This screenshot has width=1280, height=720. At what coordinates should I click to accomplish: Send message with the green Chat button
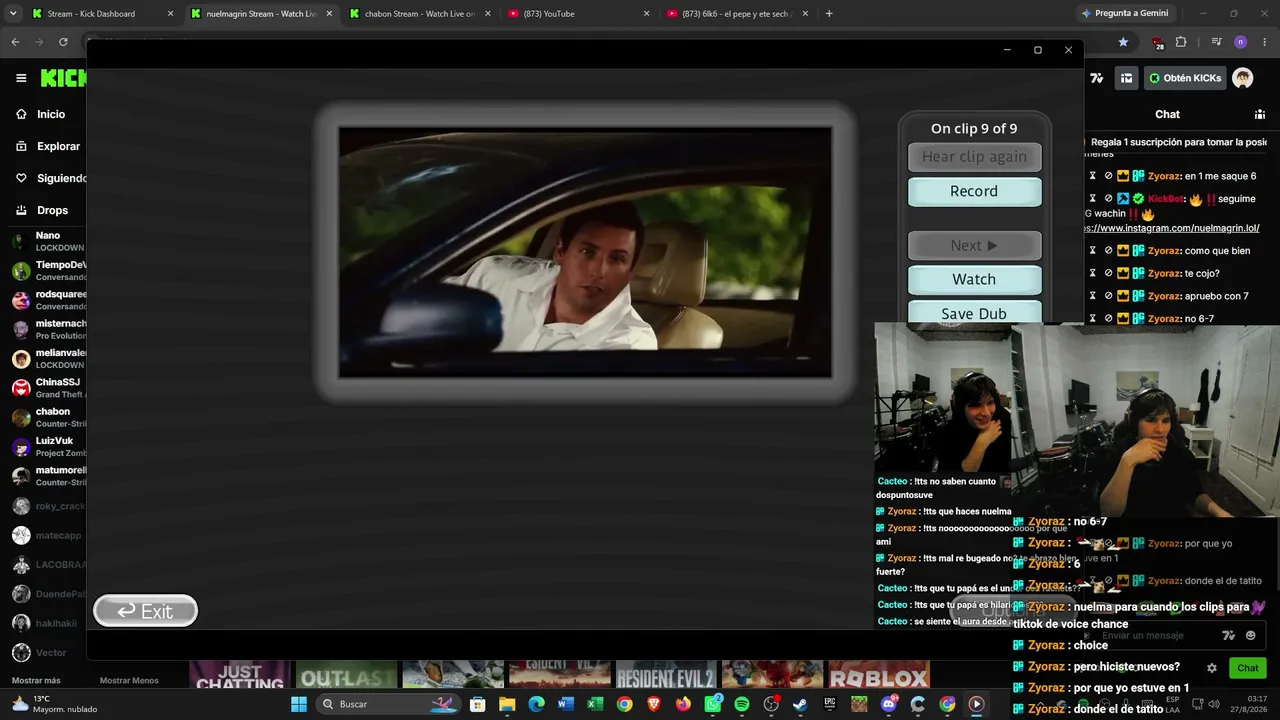(x=1248, y=668)
